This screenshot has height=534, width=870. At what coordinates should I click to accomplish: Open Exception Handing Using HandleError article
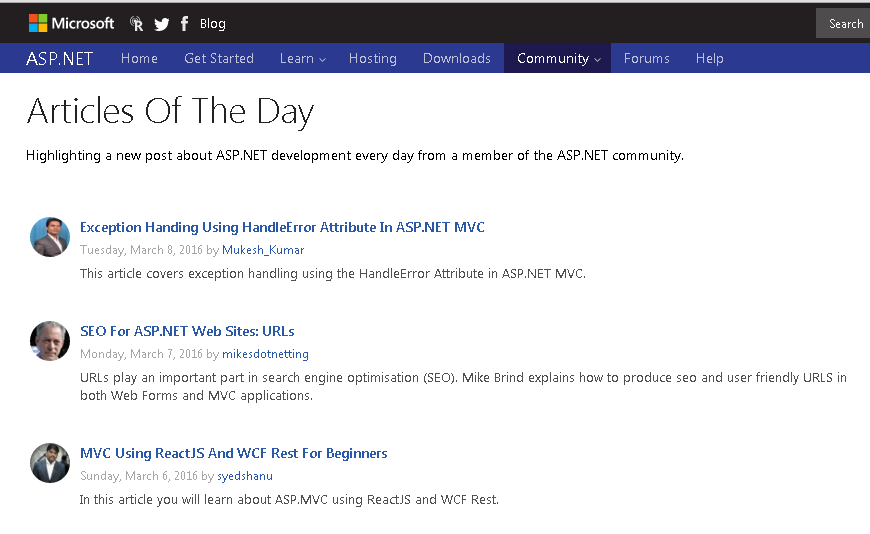[282, 227]
